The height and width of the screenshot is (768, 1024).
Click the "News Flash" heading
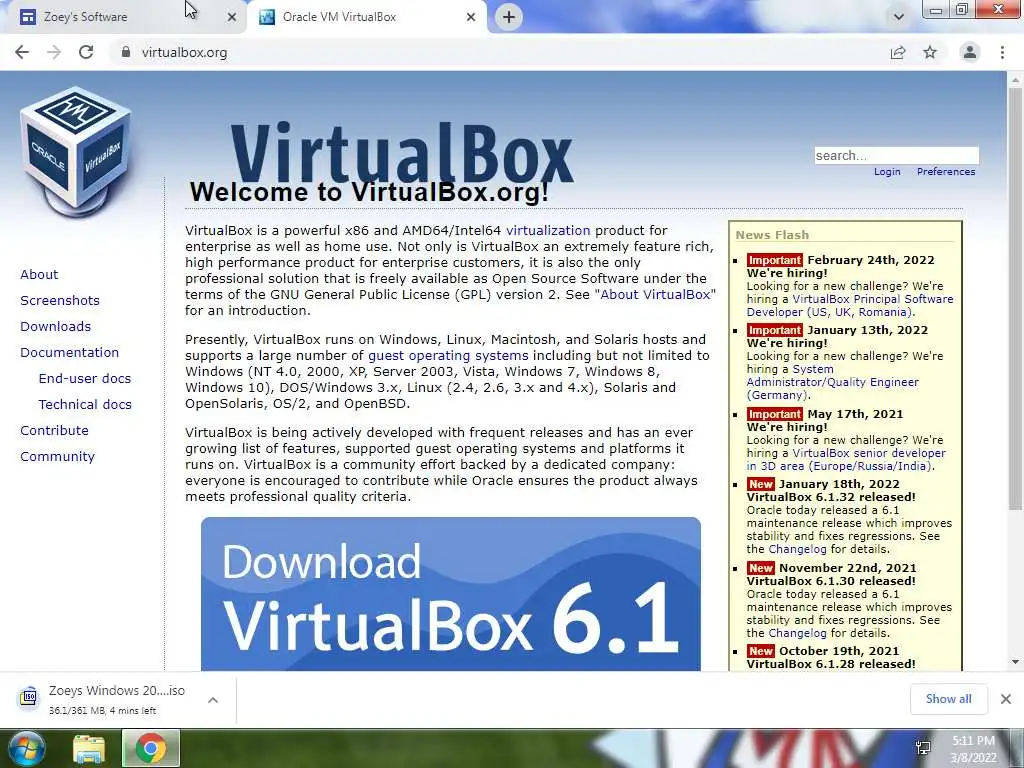pos(772,235)
